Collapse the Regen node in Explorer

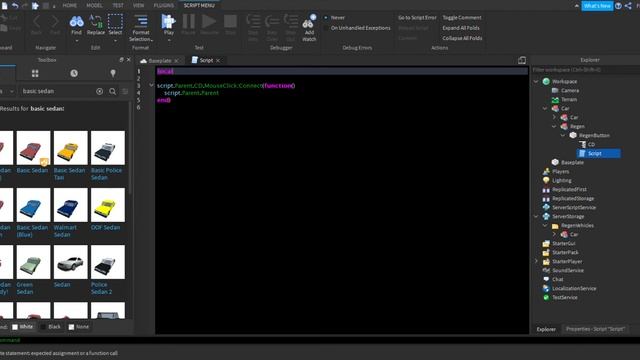click(x=554, y=127)
